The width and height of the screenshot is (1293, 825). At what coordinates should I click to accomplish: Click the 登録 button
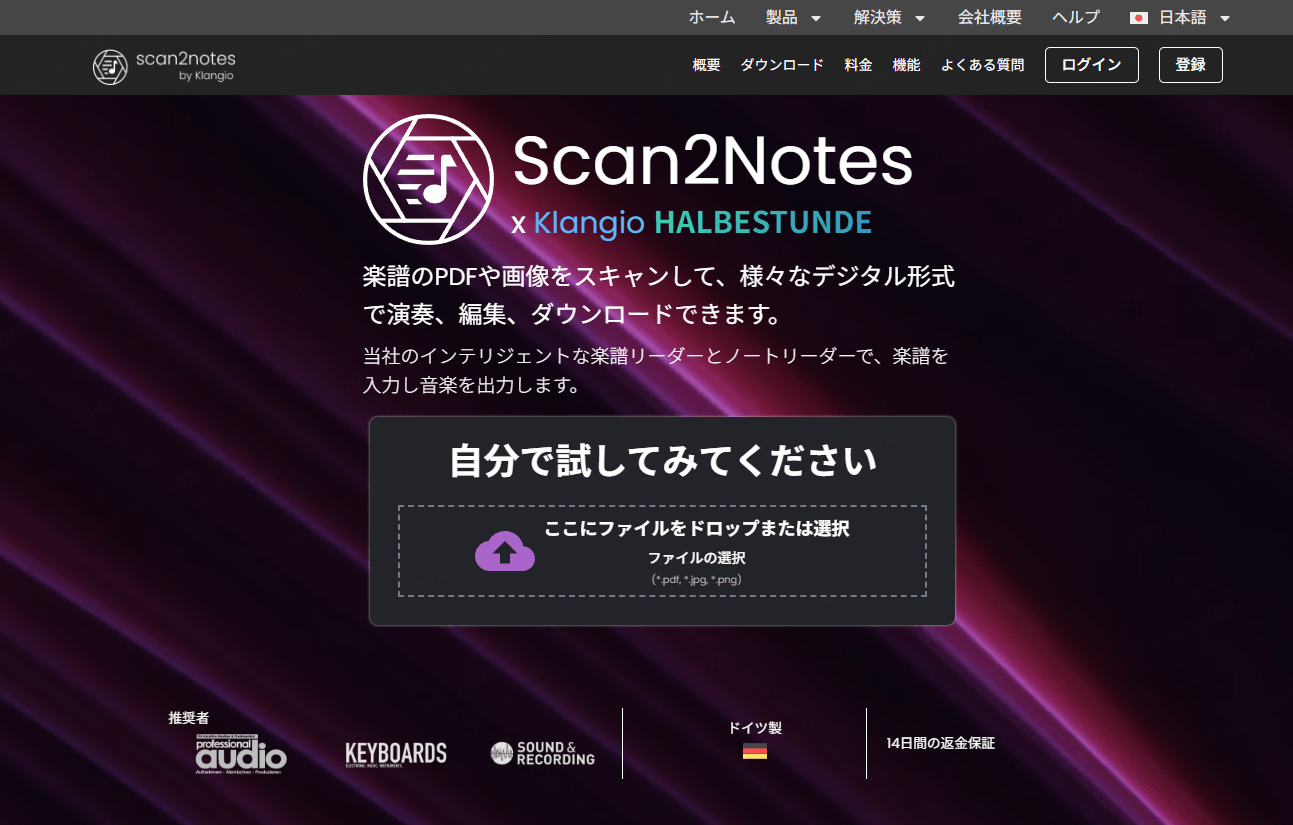click(1191, 65)
